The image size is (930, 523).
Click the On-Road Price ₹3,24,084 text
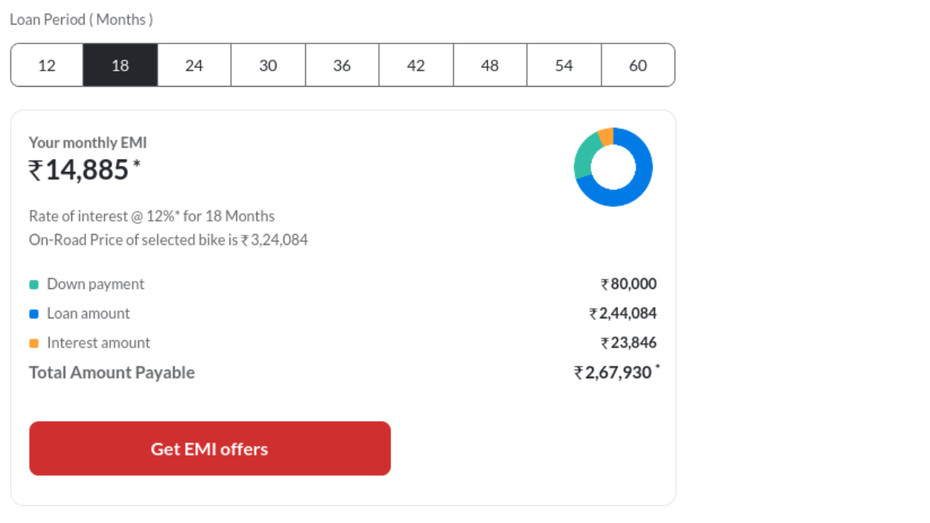tap(168, 240)
